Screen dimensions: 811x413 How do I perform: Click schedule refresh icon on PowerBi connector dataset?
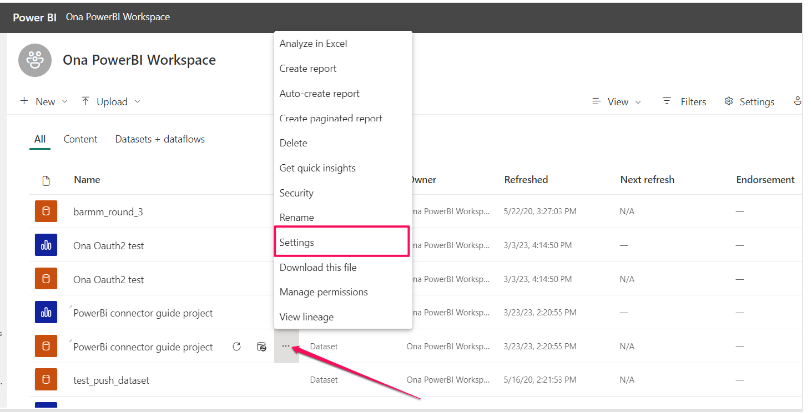coord(262,346)
